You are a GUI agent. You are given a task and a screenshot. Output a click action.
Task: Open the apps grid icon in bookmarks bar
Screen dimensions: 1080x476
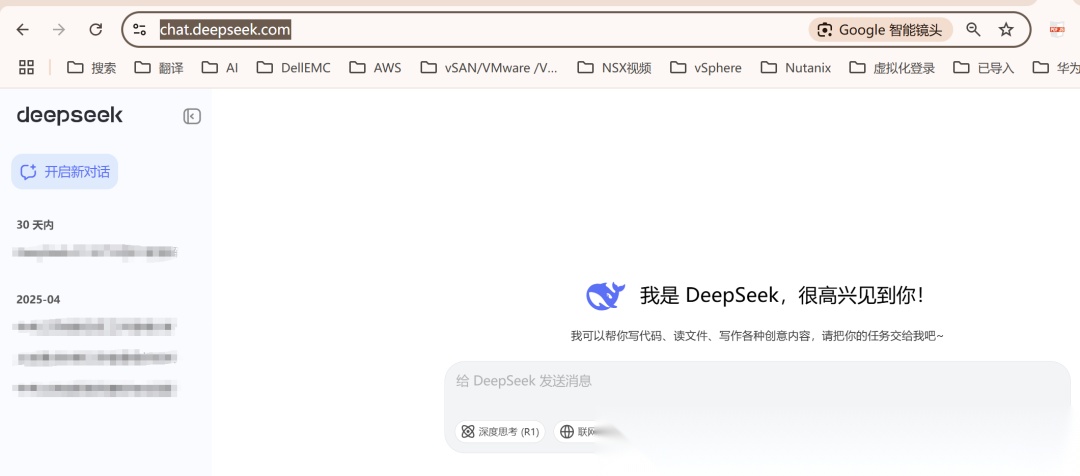point(26,68)
